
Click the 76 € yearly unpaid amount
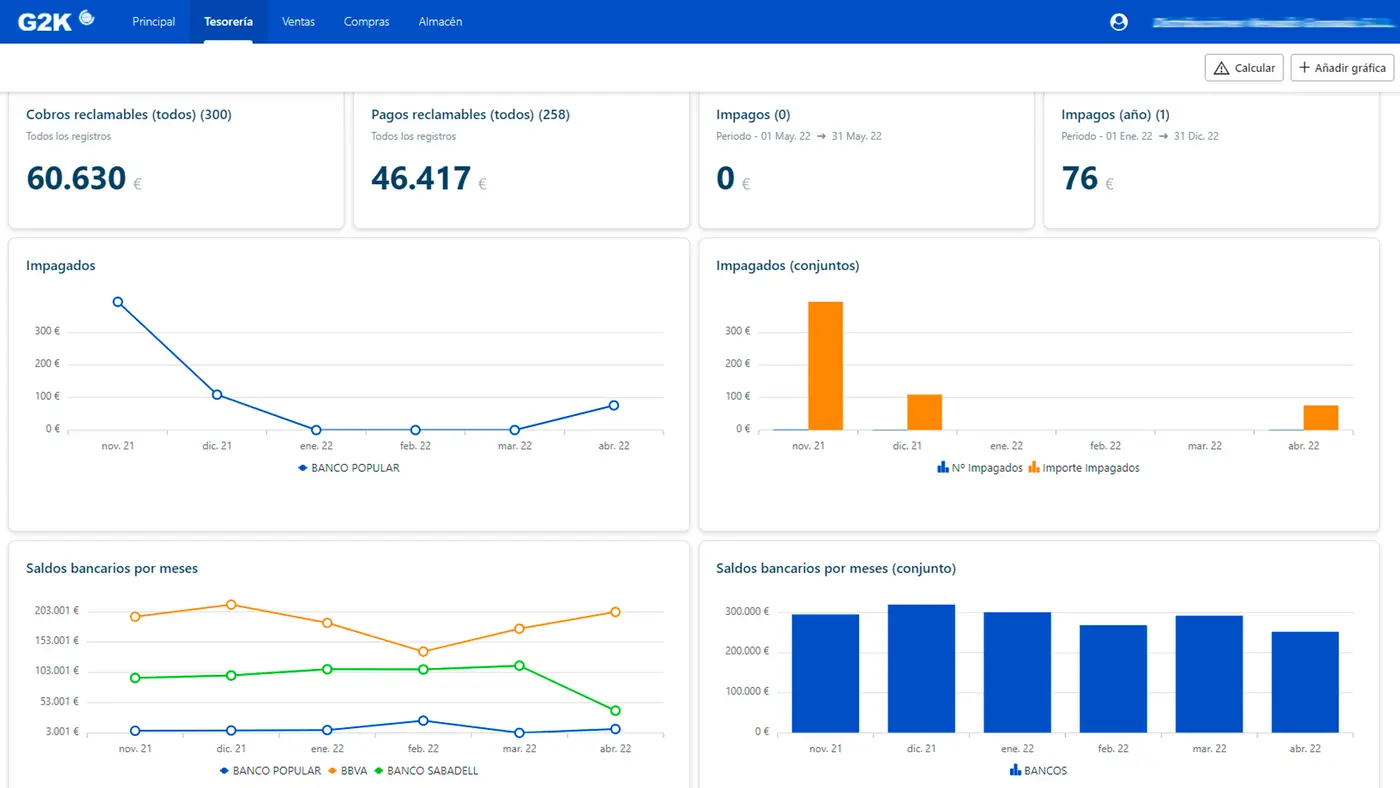pos(1087,179)
